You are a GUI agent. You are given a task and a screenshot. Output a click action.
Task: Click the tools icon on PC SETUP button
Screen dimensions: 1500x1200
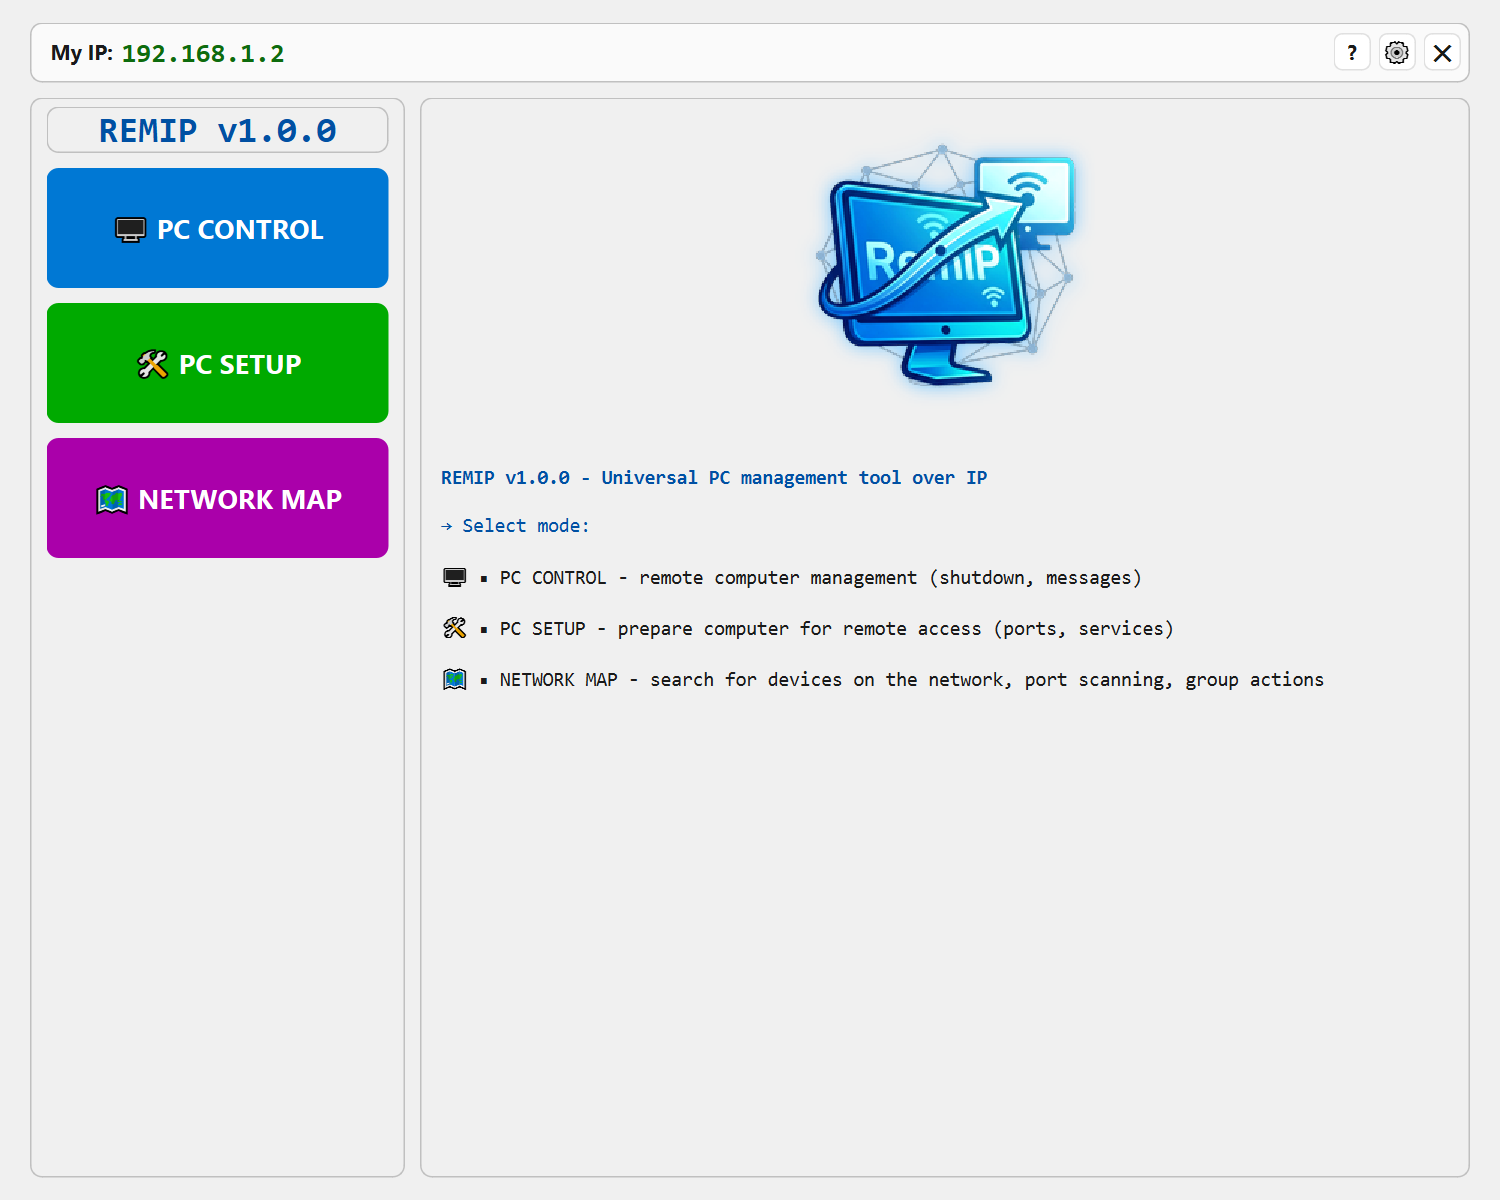(x=152, y=364)
